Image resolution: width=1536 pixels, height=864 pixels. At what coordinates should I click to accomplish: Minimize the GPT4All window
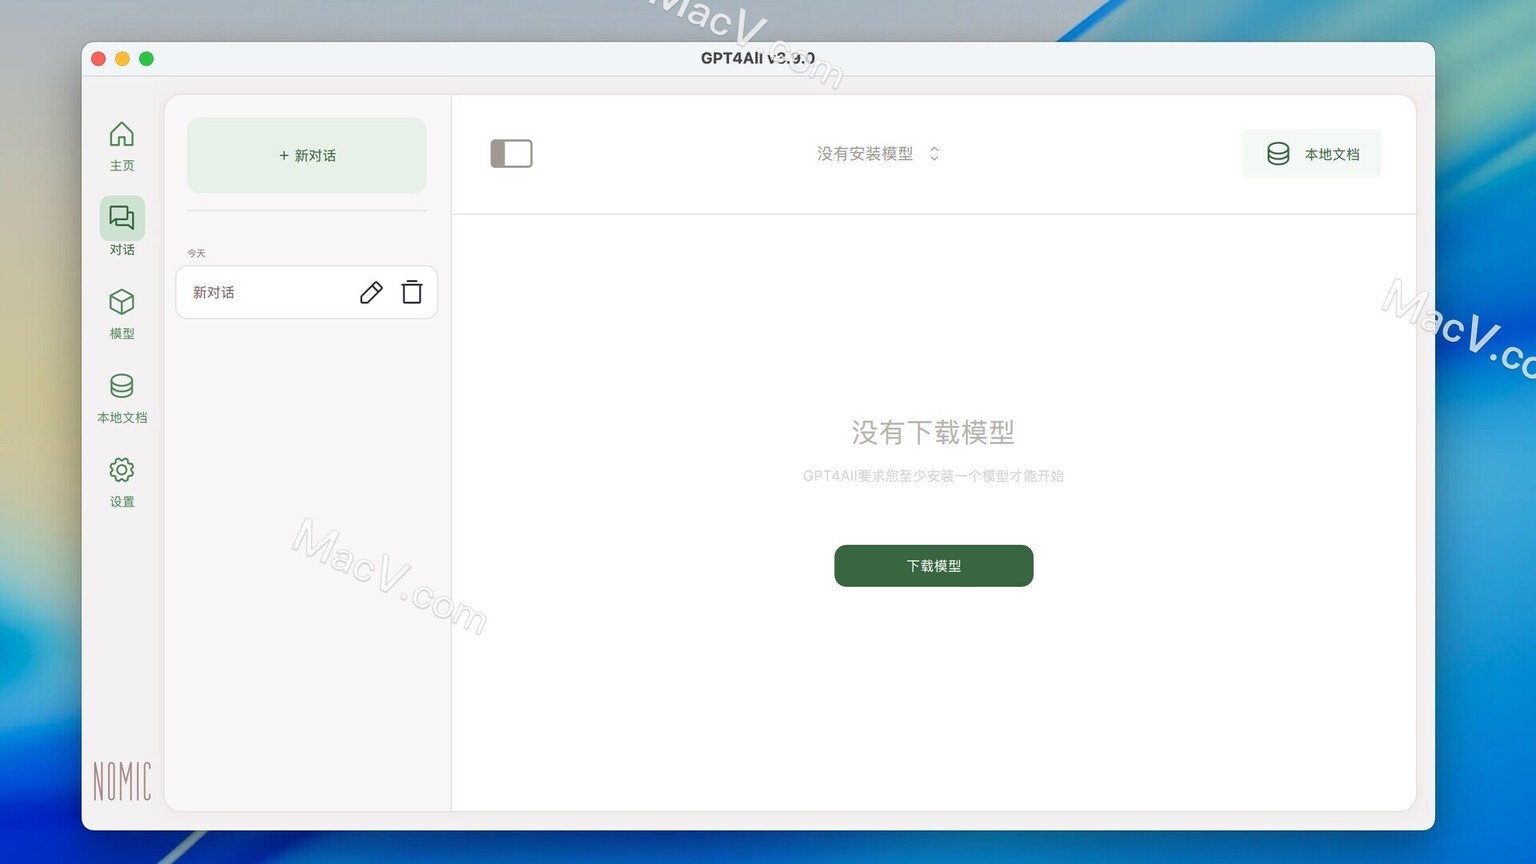click(122, 59)
